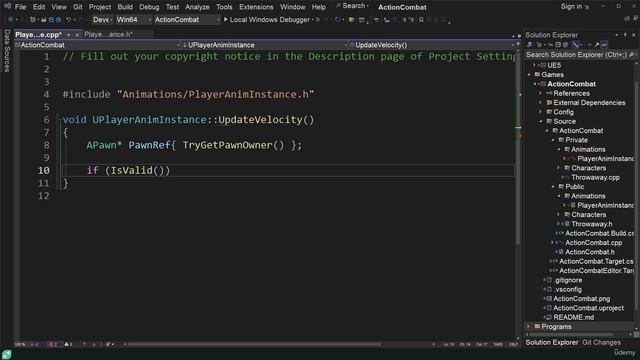The image size is (640, 360).
Task: Switch to the Playe...ance.h tab
Action: 108,35
